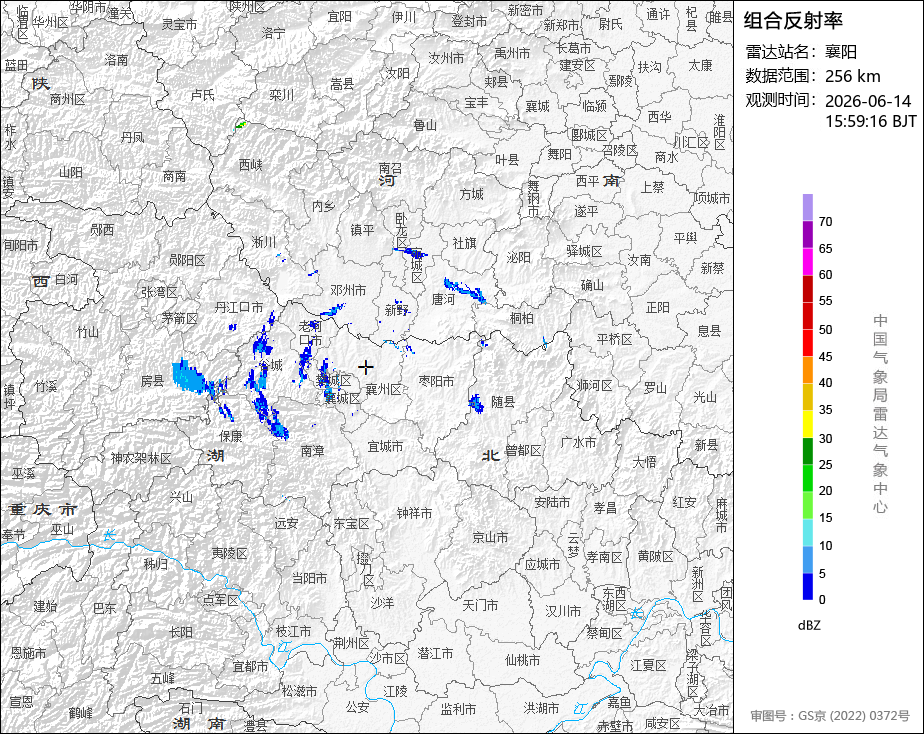
Task: Click the map label '南召'
Action: click(x=390, y=169)
